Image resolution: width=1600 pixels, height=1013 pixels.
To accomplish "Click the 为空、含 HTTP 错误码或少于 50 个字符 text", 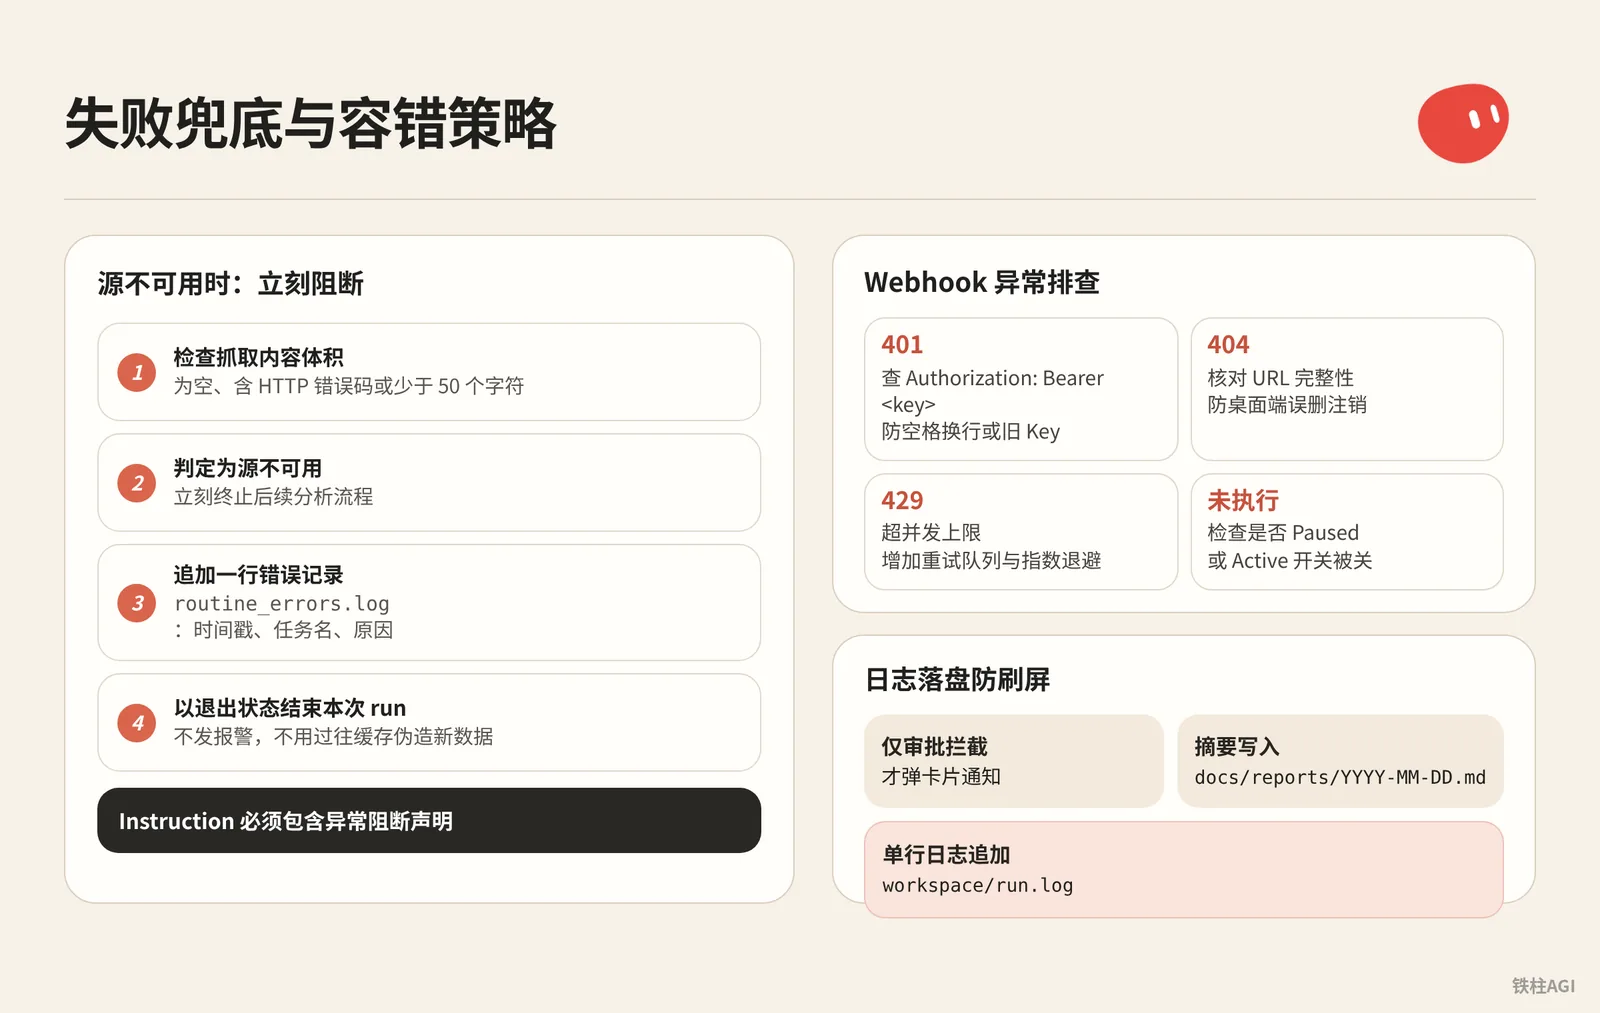I will pyautogui.click(x=348, y=386).
